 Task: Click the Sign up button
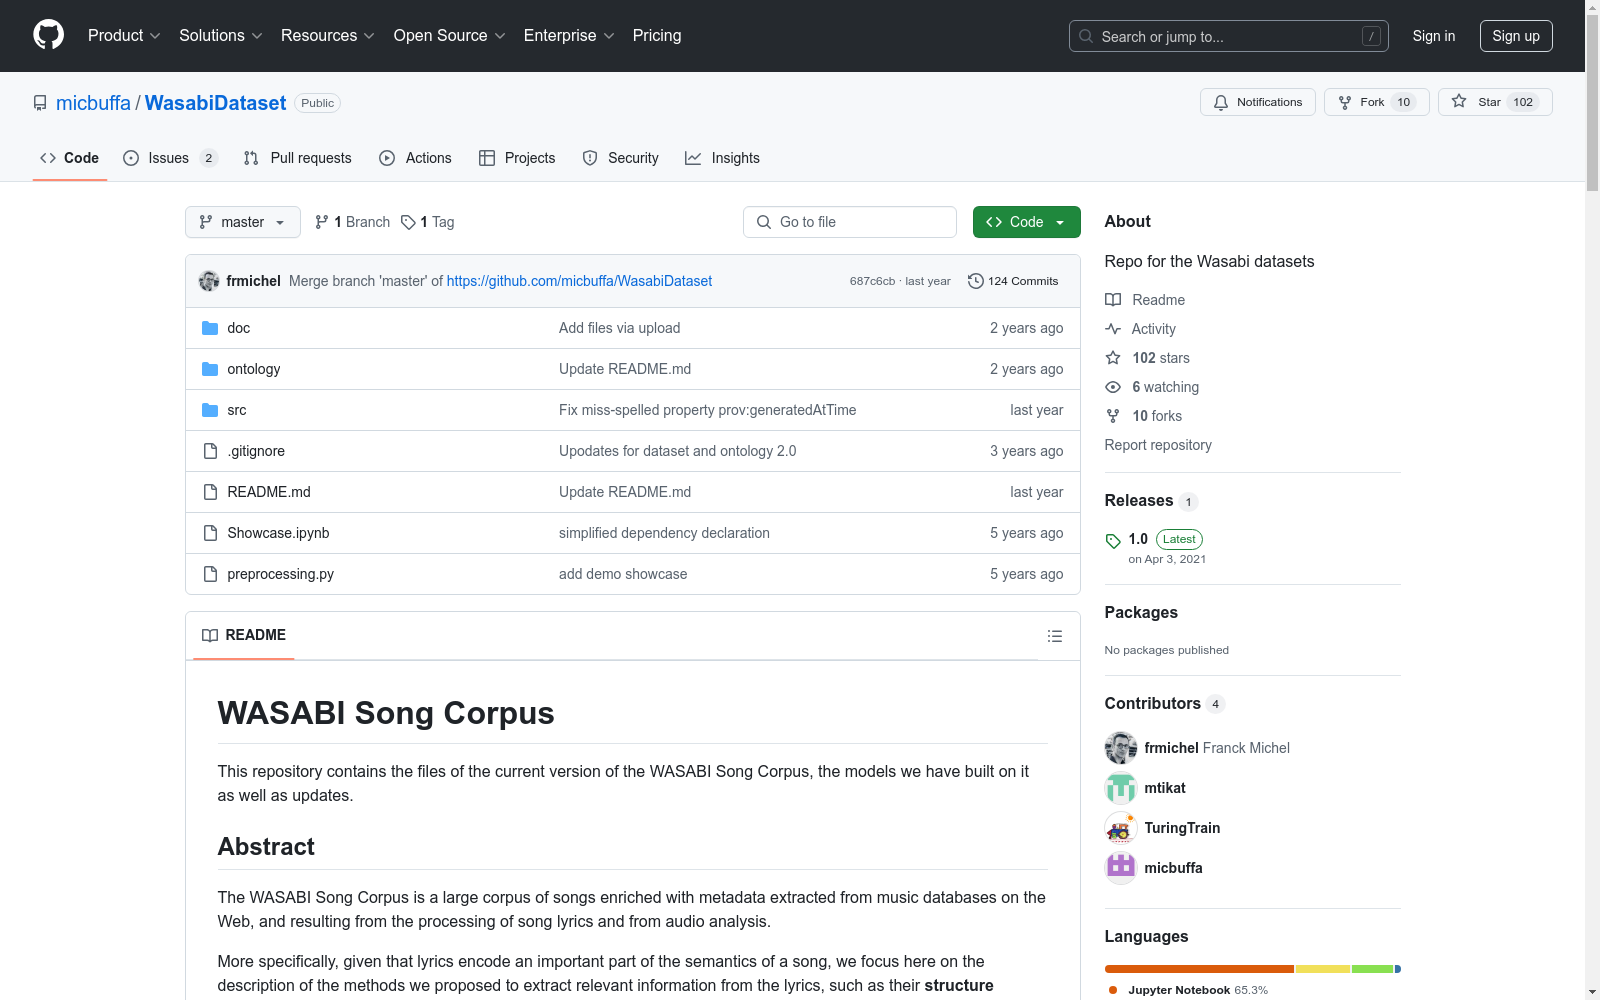click(x=1516, y=36)
